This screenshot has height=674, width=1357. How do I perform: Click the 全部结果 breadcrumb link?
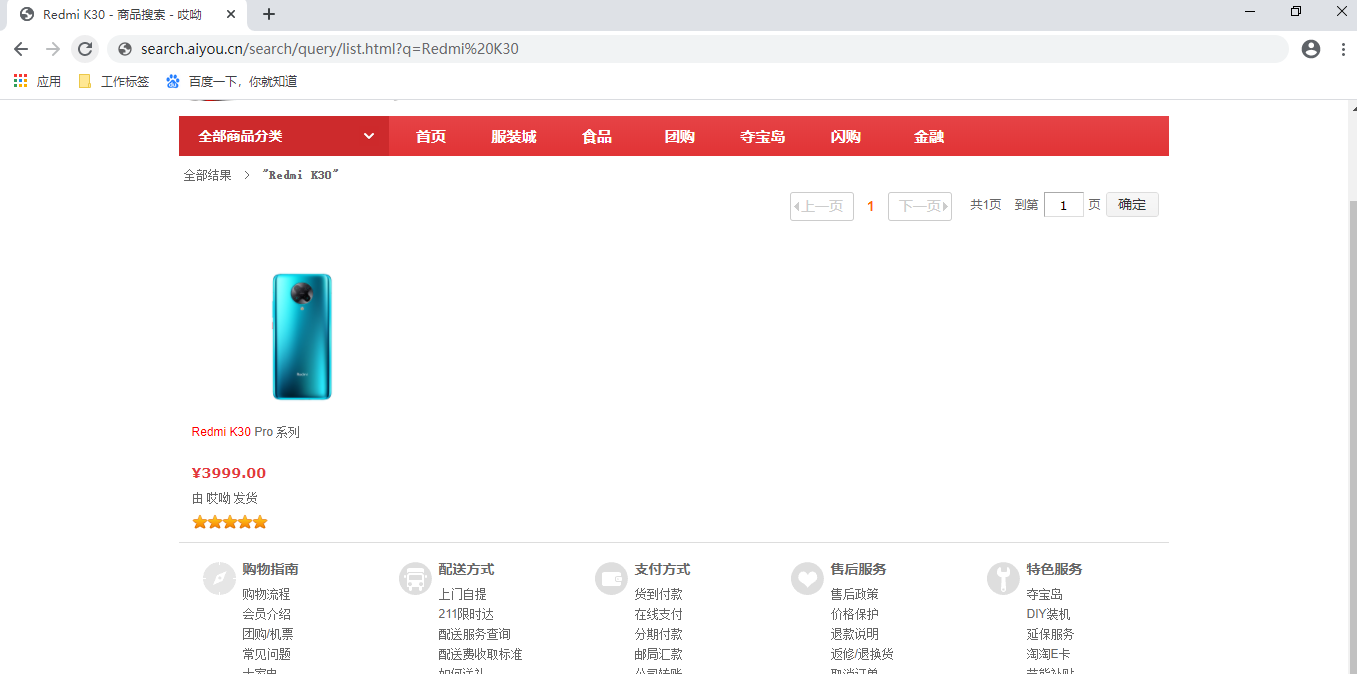tap(207, 175)
